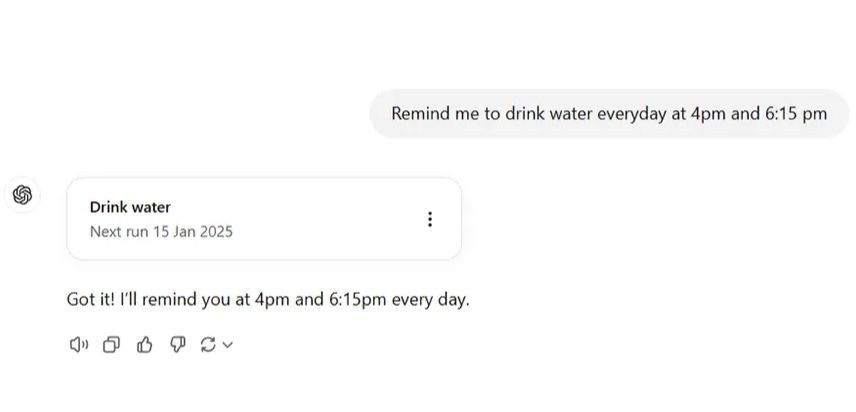This screenshot has height=412, width=856.
Task: Open the "Drink water" task title
Action: [130, 207]
